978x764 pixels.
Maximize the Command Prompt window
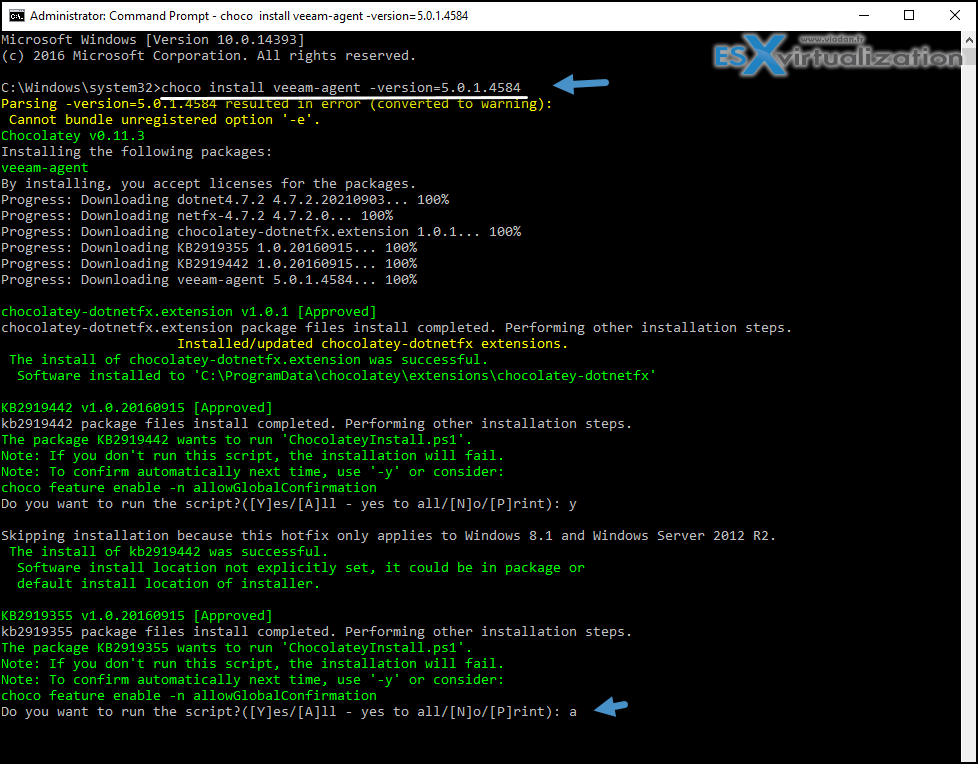909,16
